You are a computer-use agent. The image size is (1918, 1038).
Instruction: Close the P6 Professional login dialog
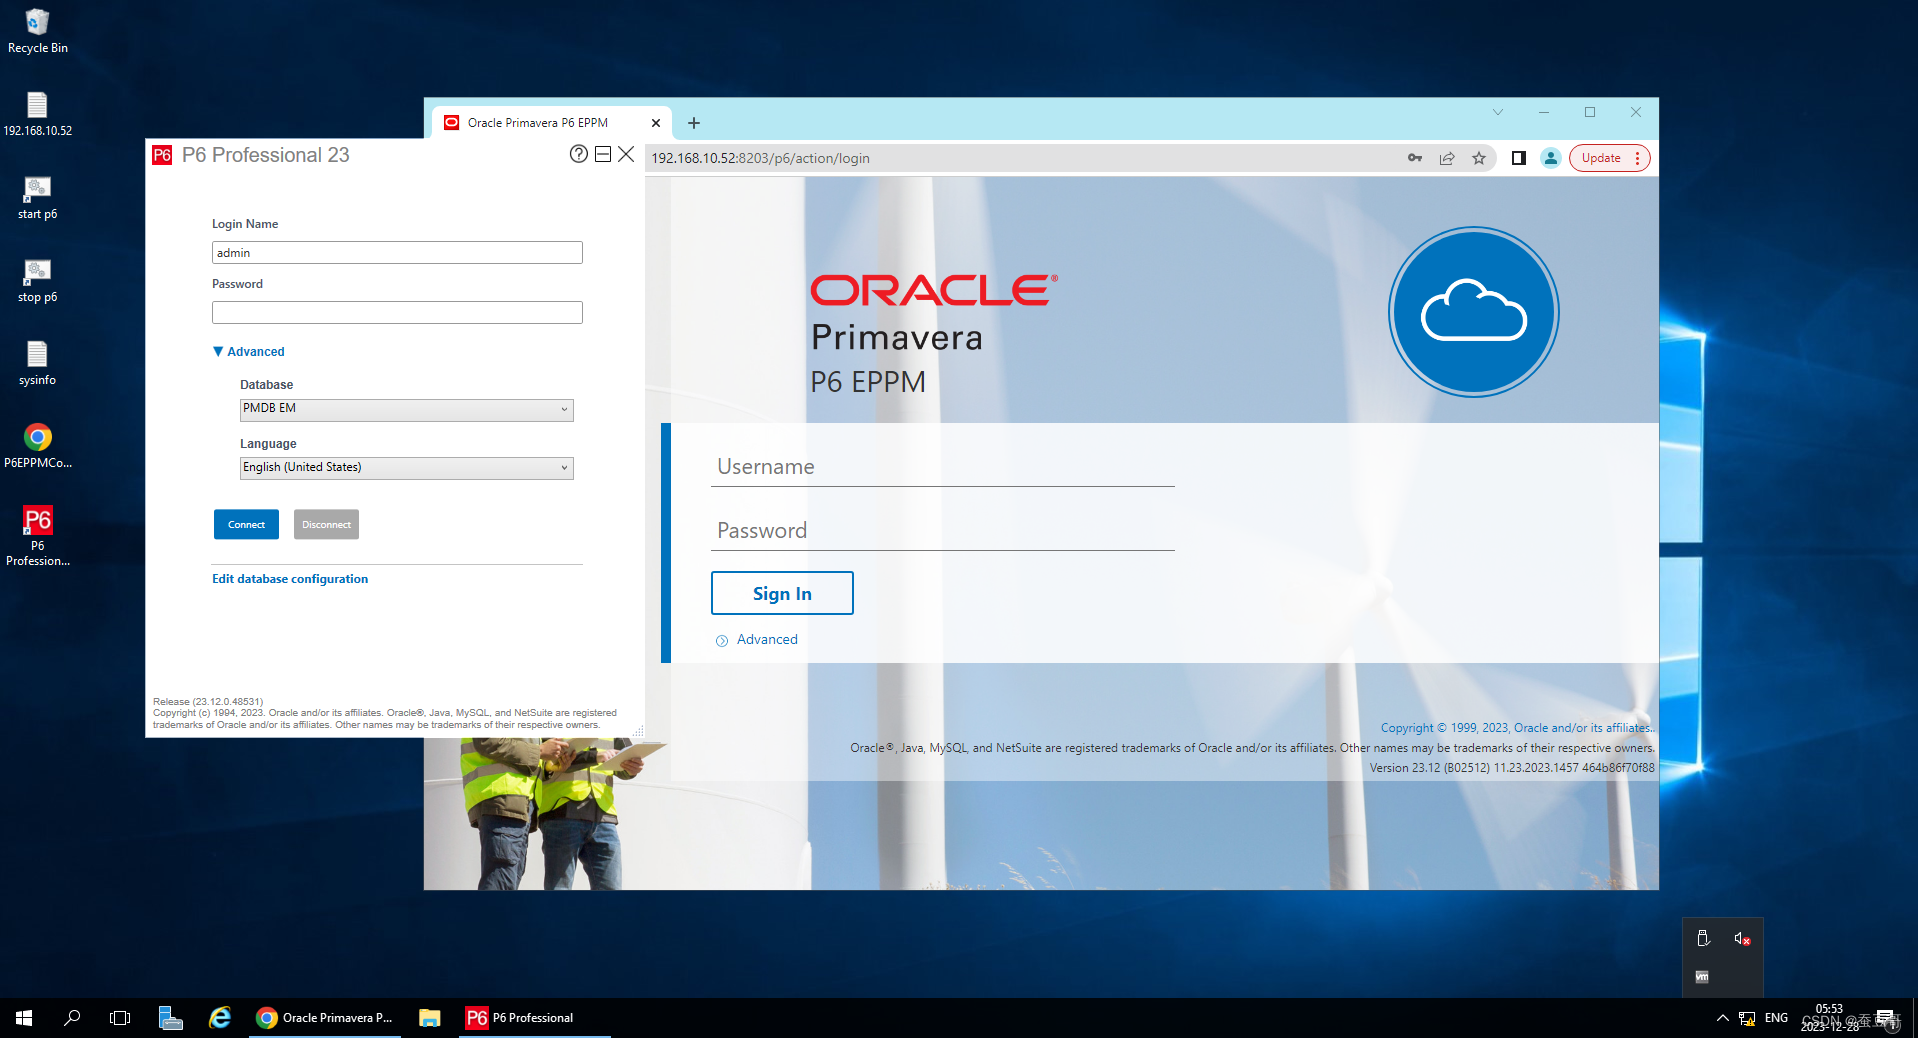626,154
